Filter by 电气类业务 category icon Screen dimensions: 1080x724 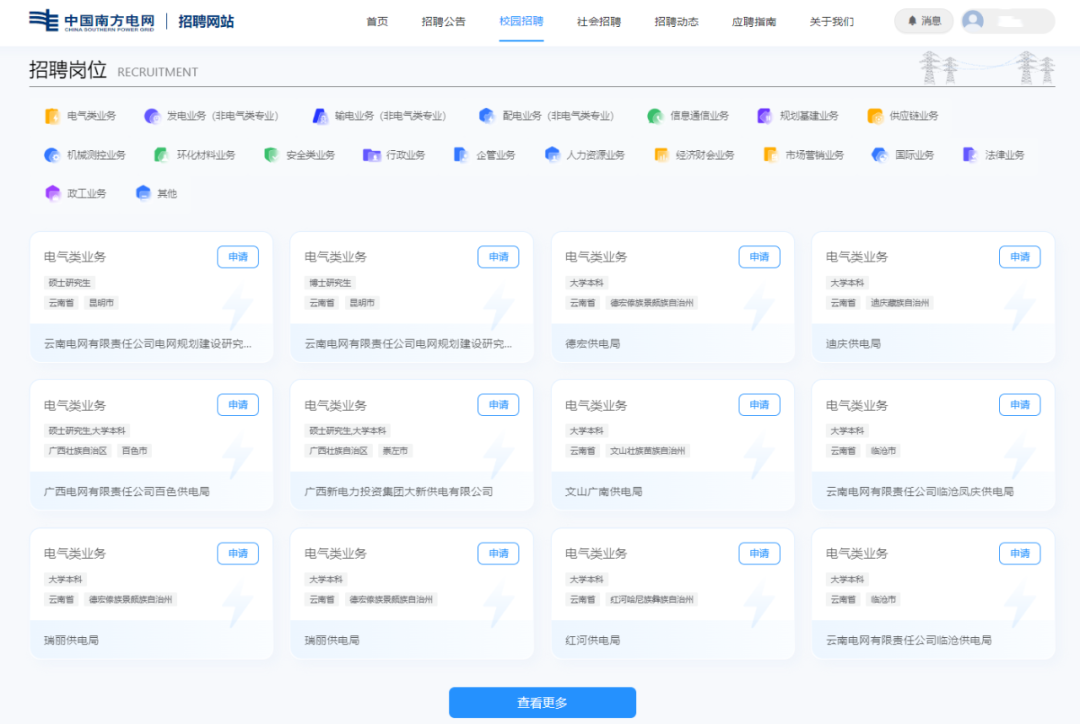click(52, 116)
